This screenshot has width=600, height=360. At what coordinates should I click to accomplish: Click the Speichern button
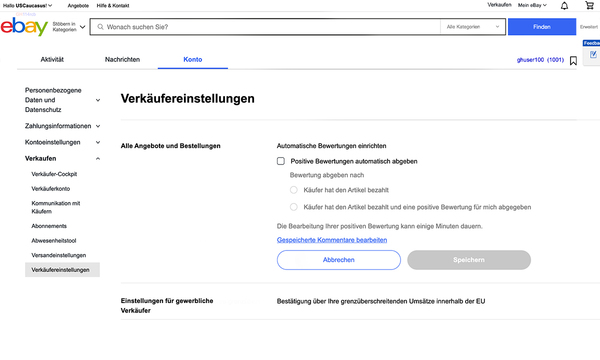(469, 260)
